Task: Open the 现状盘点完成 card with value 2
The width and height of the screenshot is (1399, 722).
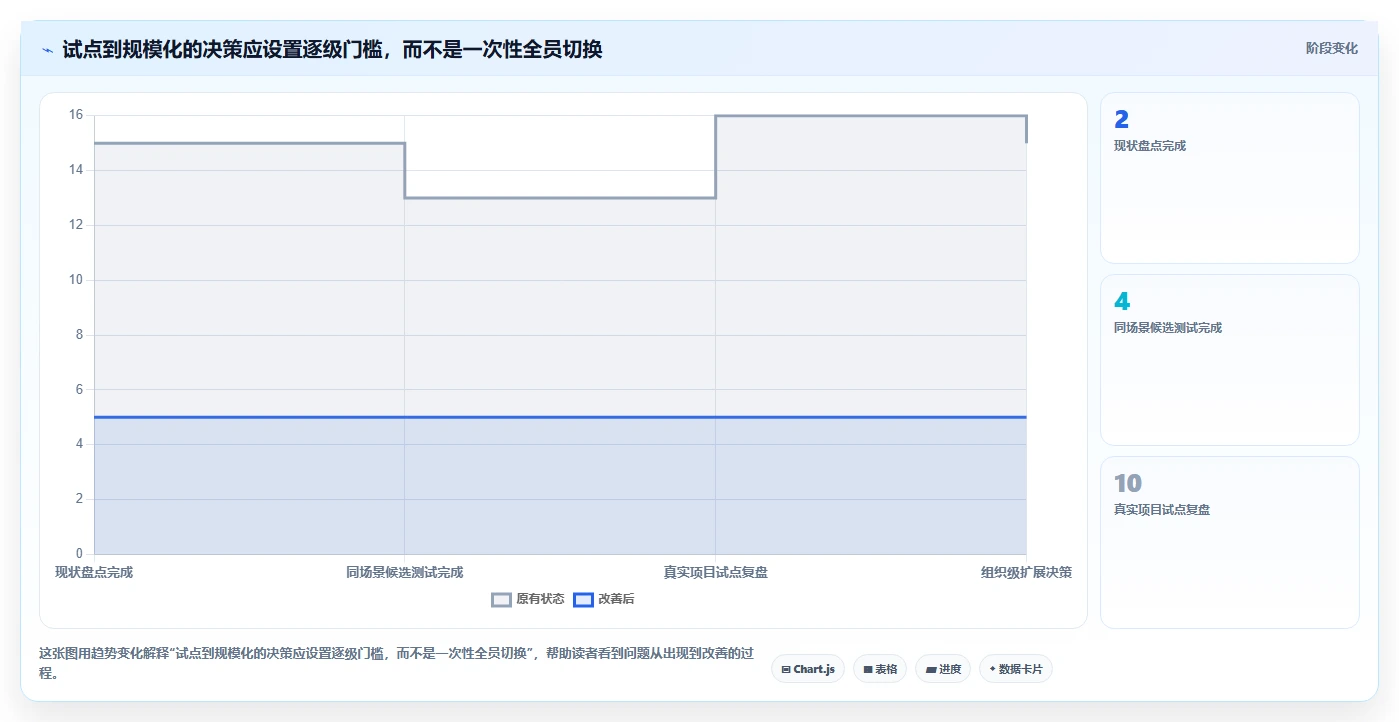Action: 1230,178
